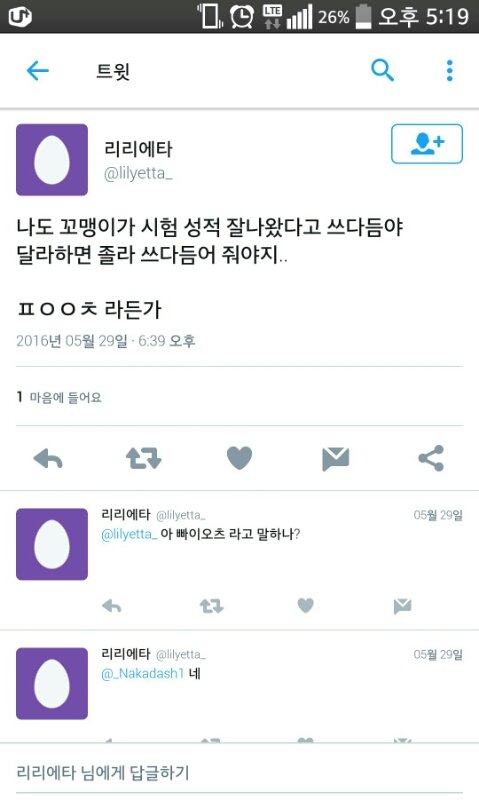Reply to the main tweet
The image size is (479, 800).
48,458
